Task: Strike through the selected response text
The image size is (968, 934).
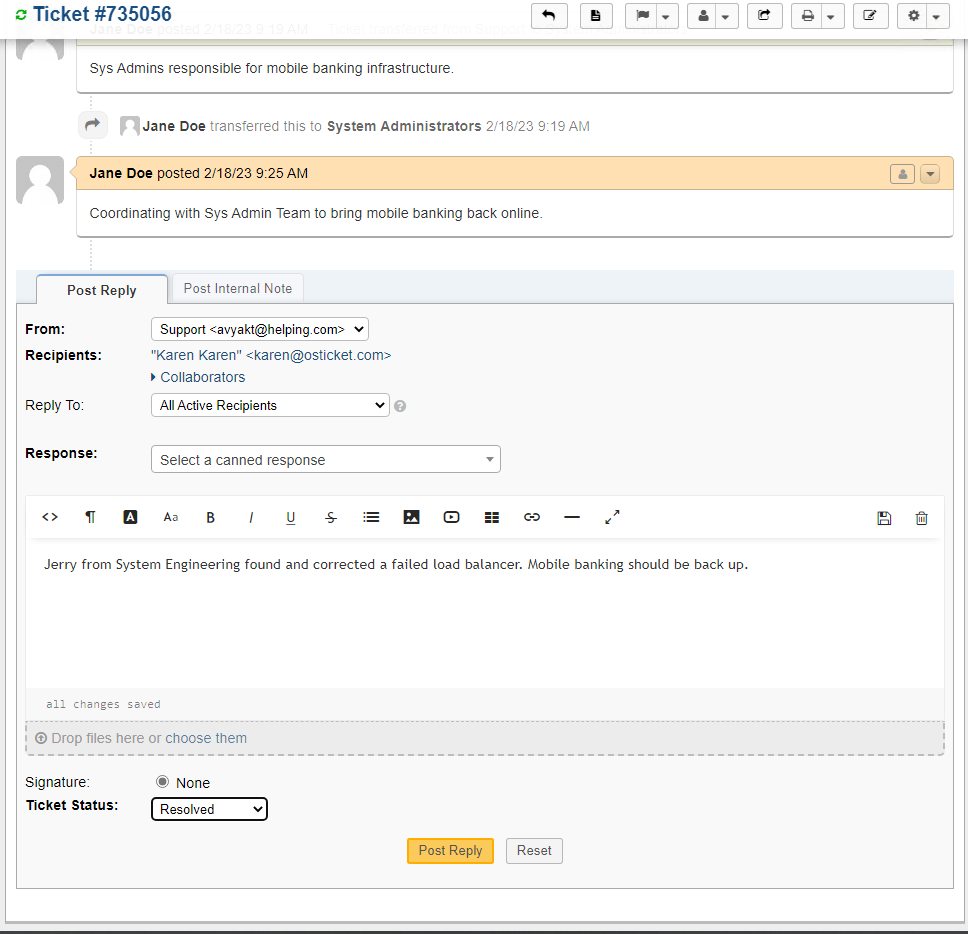Action: click(x=330, y=517)
